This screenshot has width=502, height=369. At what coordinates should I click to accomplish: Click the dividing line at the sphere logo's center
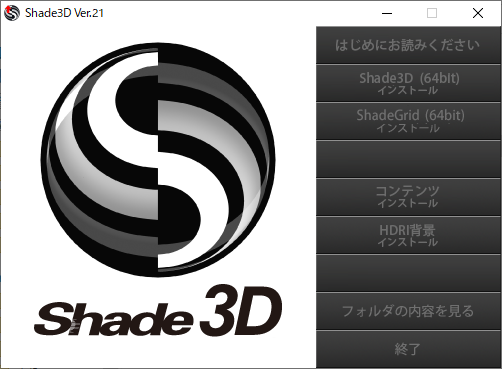point(158,159)
